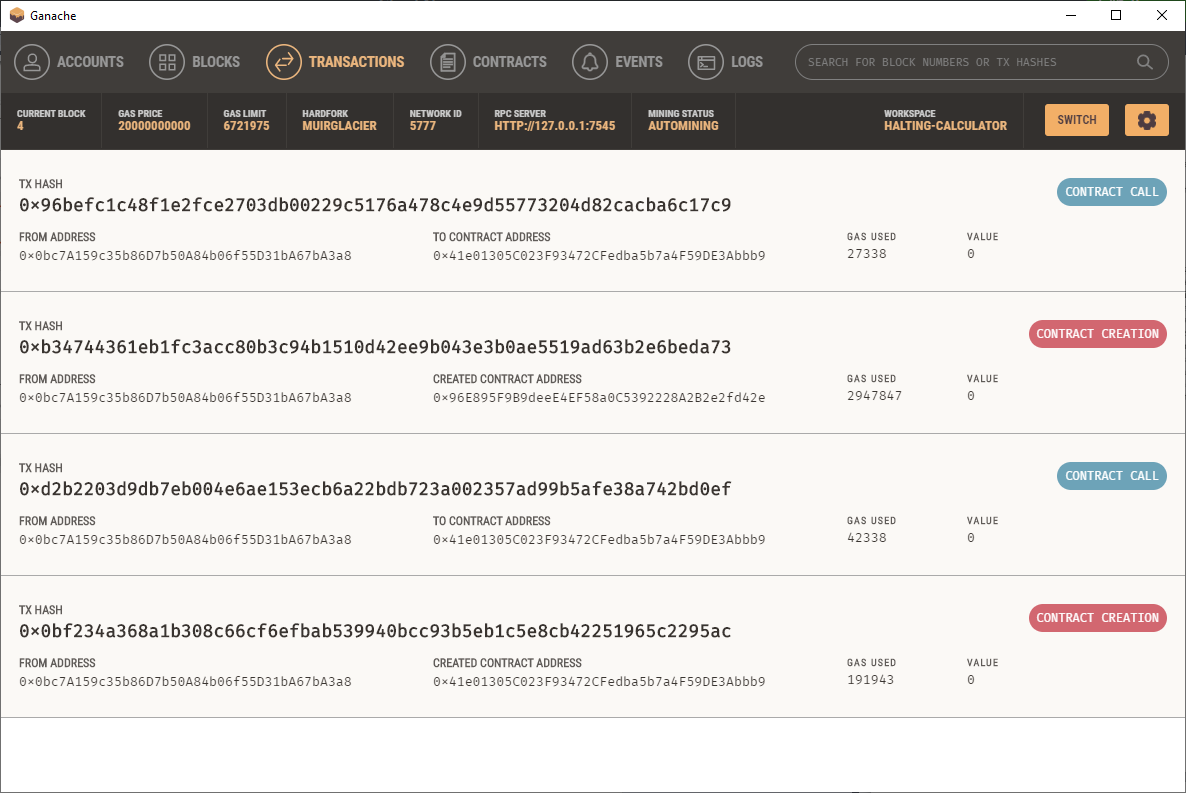Switch to the CONTRACTS tab
Viewport: 1186px width, 793px height.
pos(510,61)
